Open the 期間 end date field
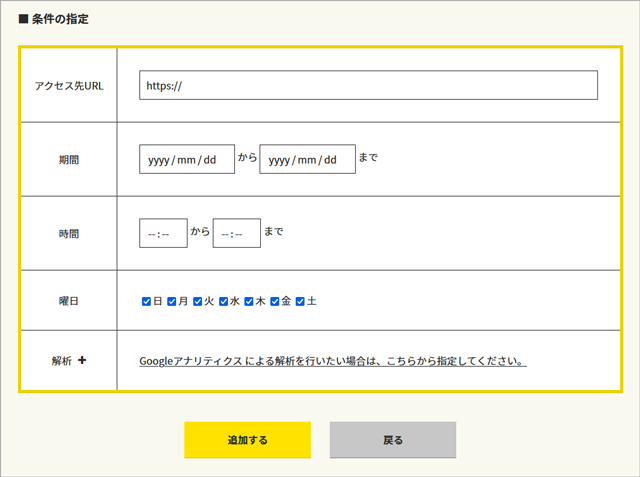Screen dimensions: 640x477 point(307,159)
